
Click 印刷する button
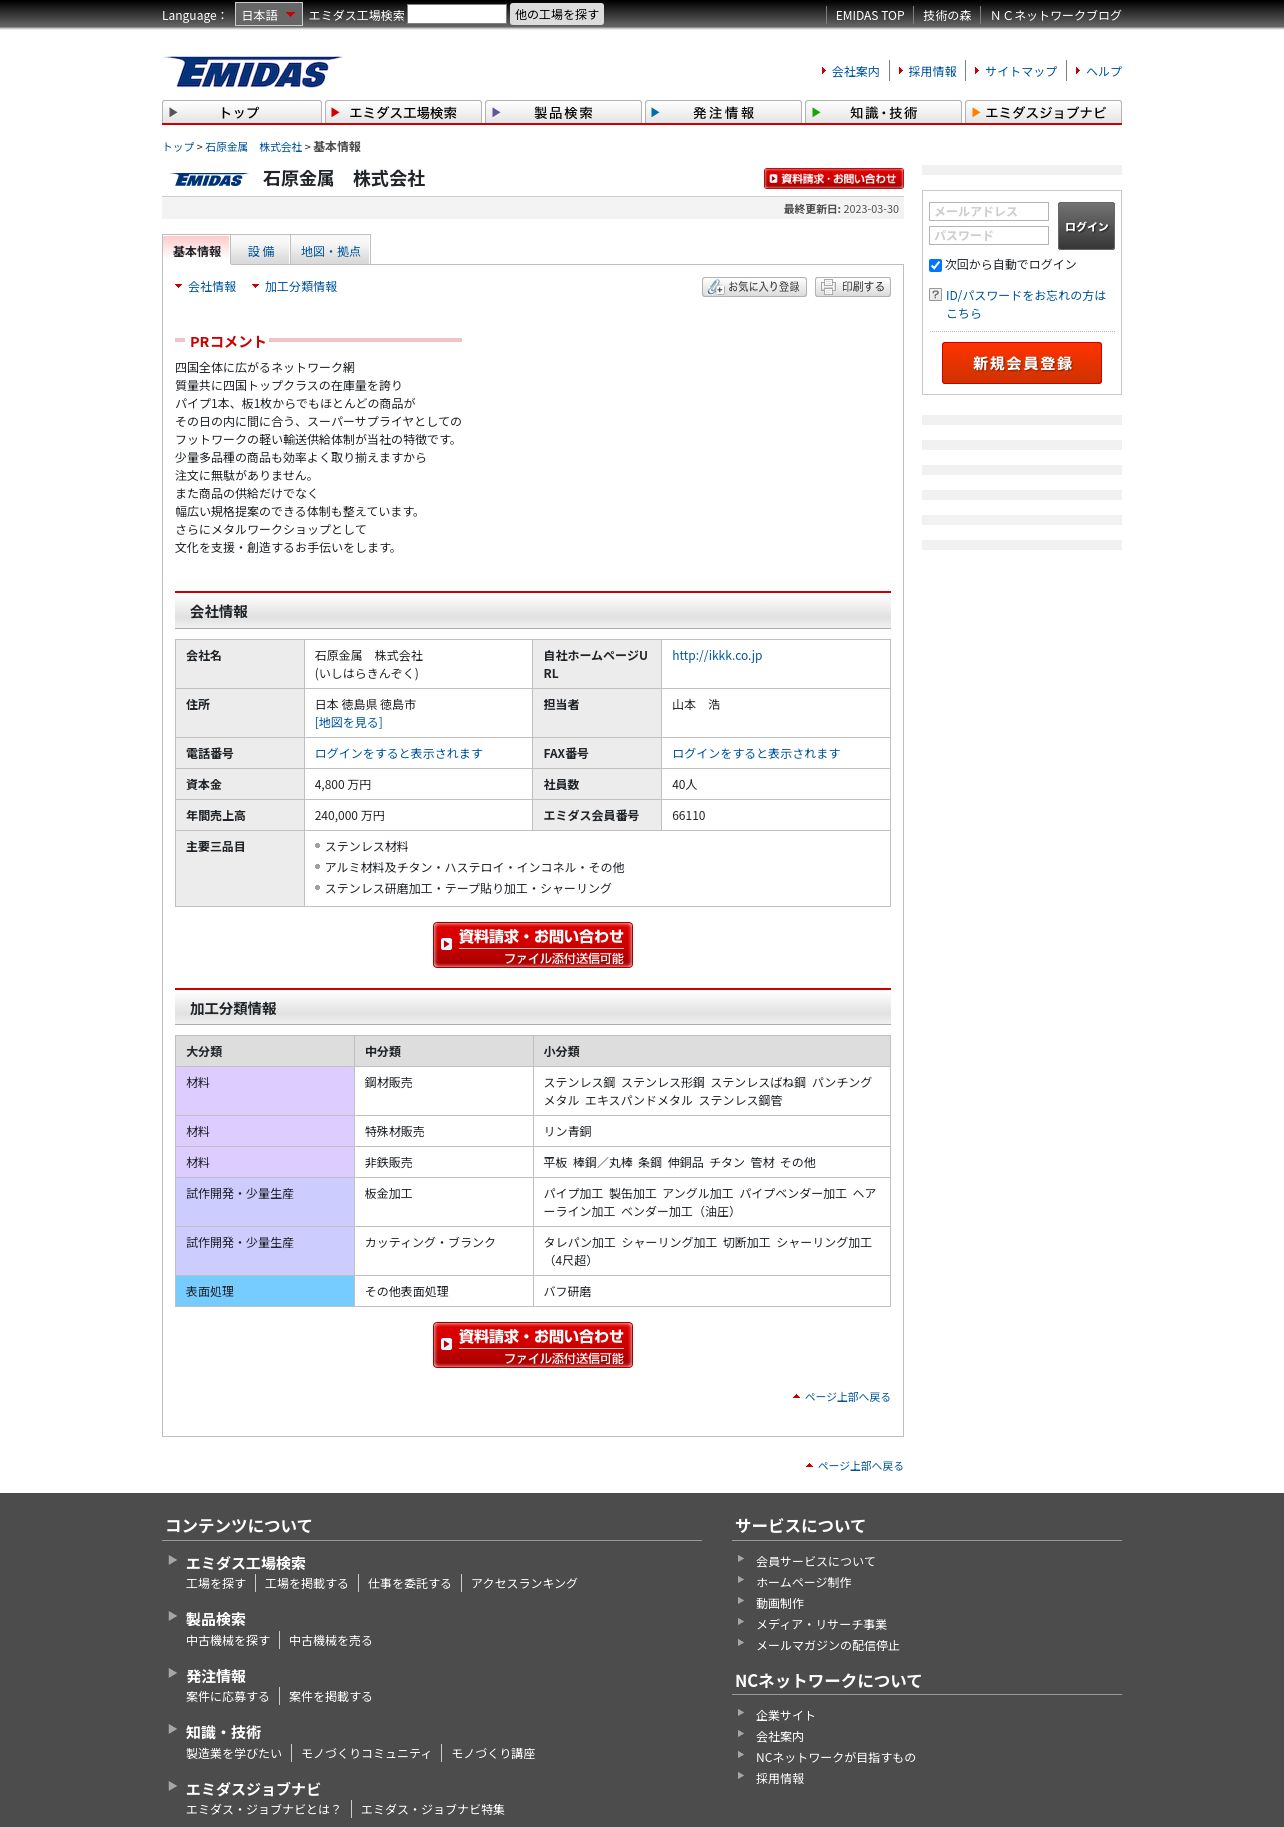pos(853,287)
